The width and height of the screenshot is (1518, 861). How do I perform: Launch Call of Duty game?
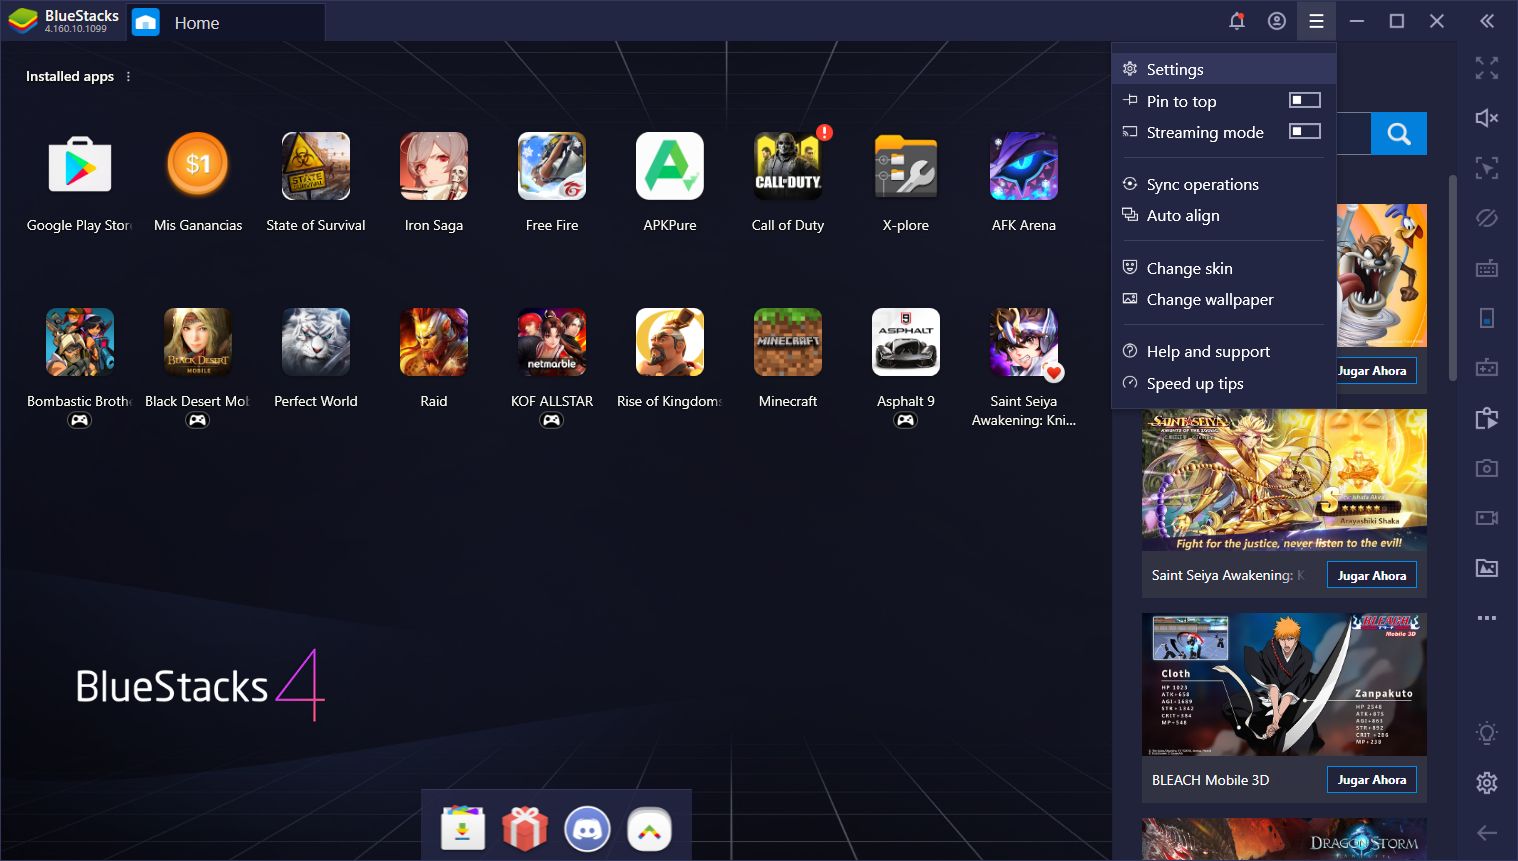pyautogui.click(x=788, y=166)
